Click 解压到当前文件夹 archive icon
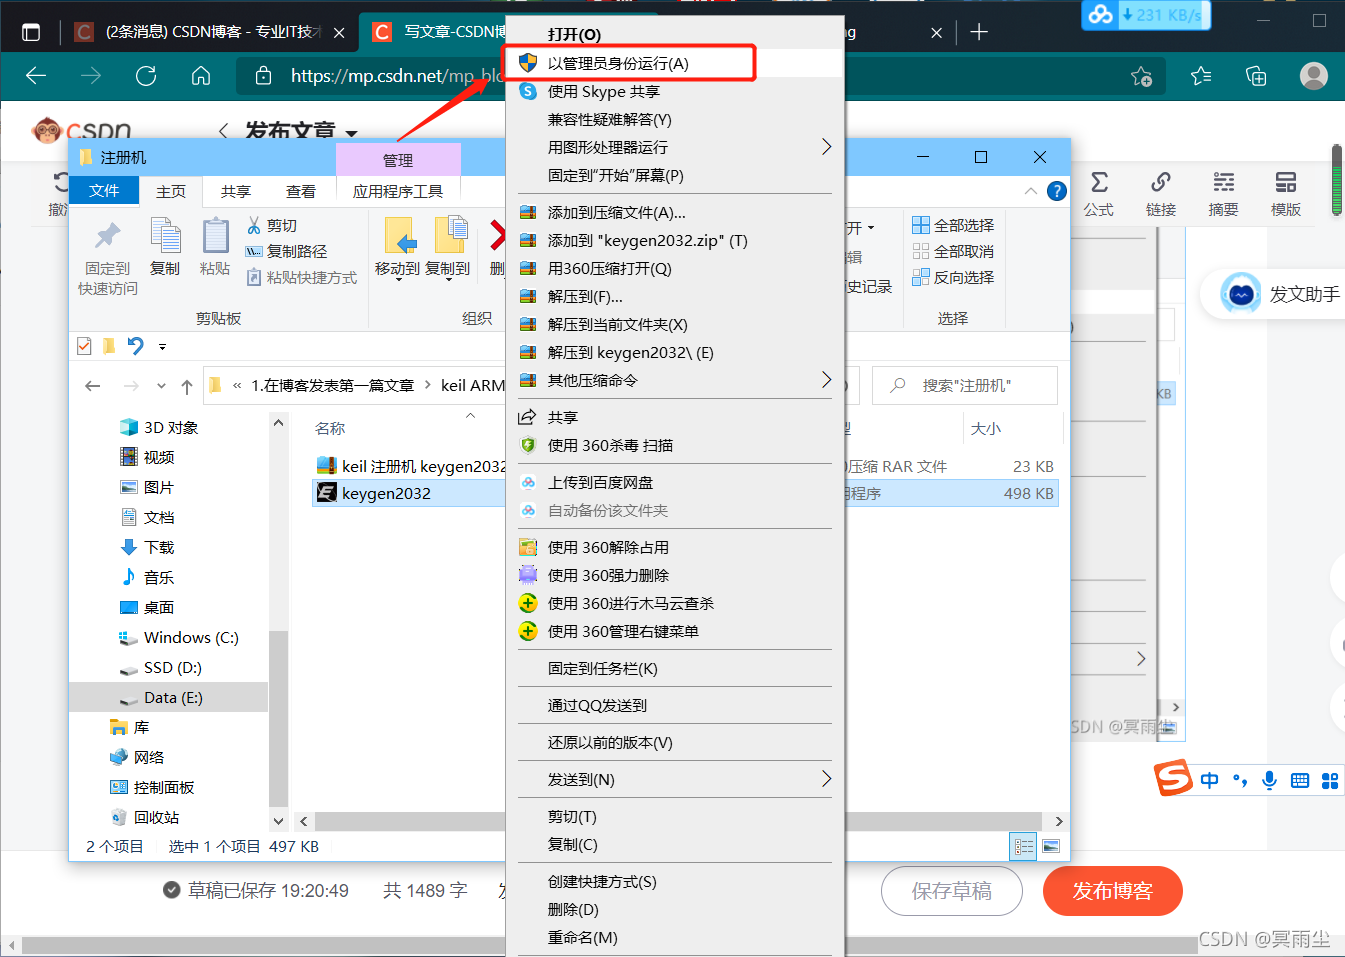1345x957 pixels. tap(528, 324)
